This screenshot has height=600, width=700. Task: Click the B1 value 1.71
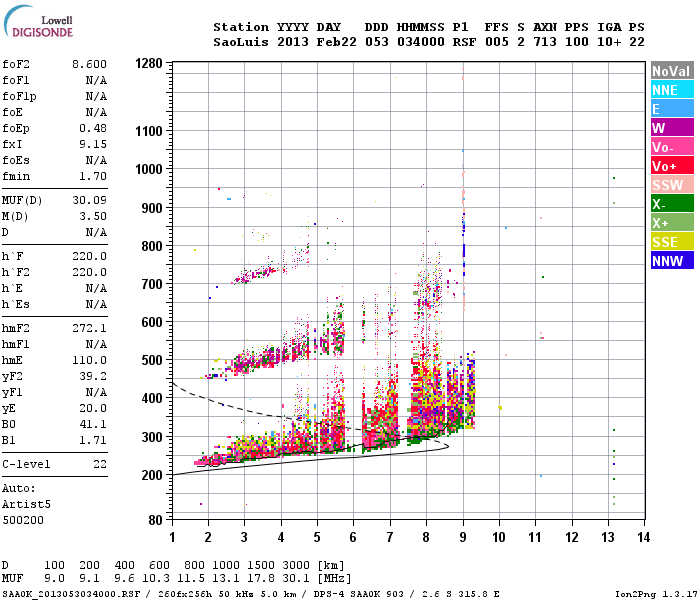(x=93, y=440)
